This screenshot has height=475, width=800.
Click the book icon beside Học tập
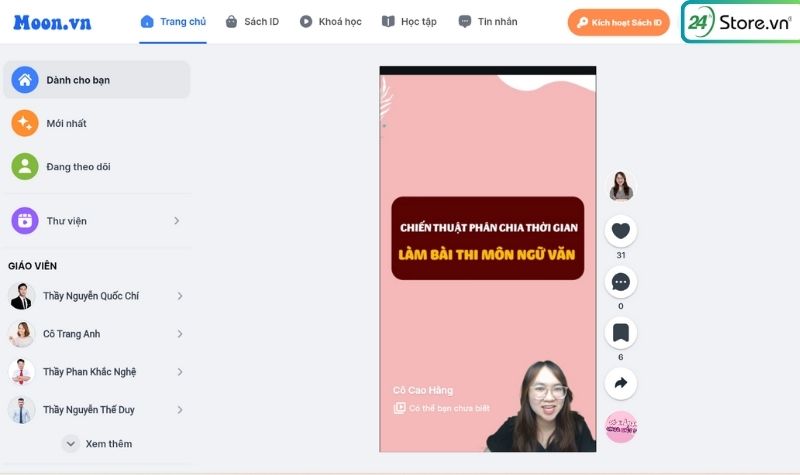(388, 21)
